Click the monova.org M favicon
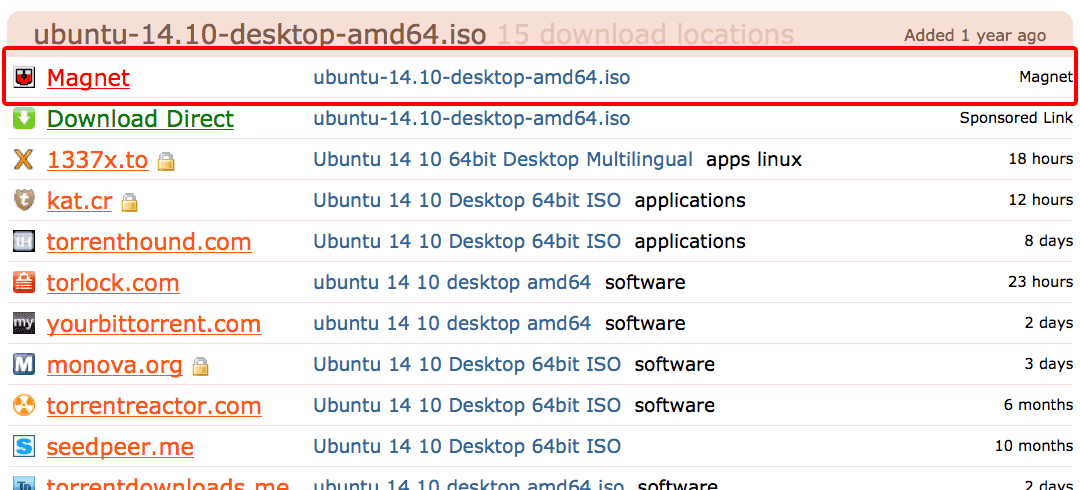 point(24,365)
